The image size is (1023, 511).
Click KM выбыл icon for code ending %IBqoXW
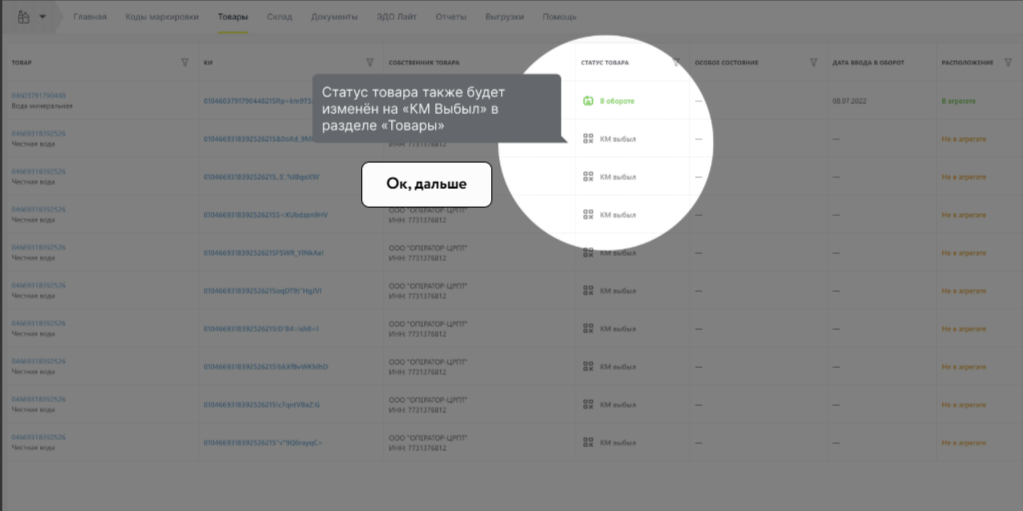588,177
